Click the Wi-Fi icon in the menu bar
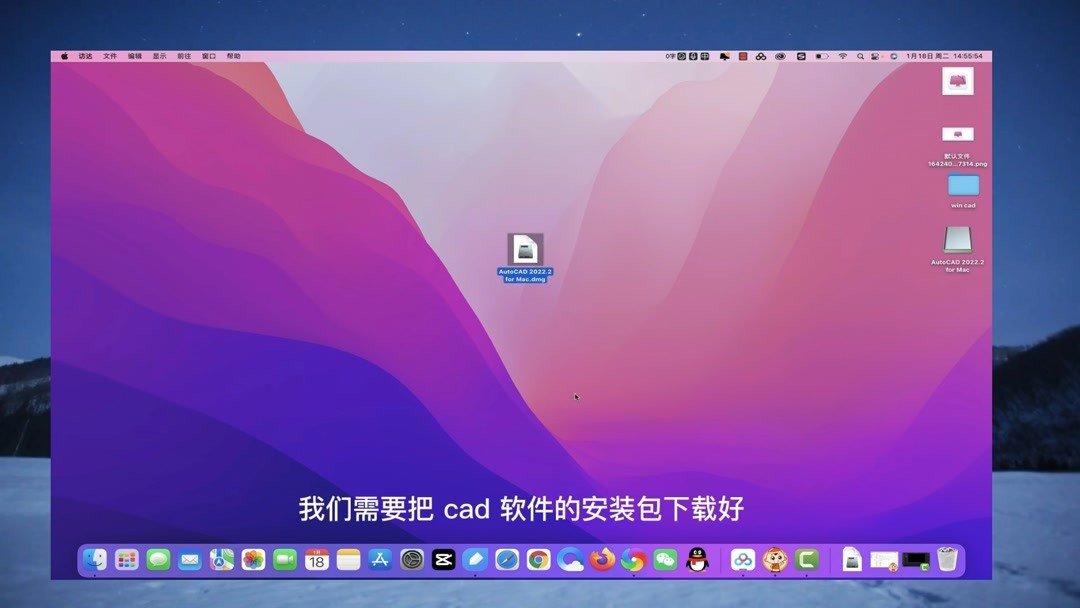This screenshot has height=608, width=1080. 842,56
